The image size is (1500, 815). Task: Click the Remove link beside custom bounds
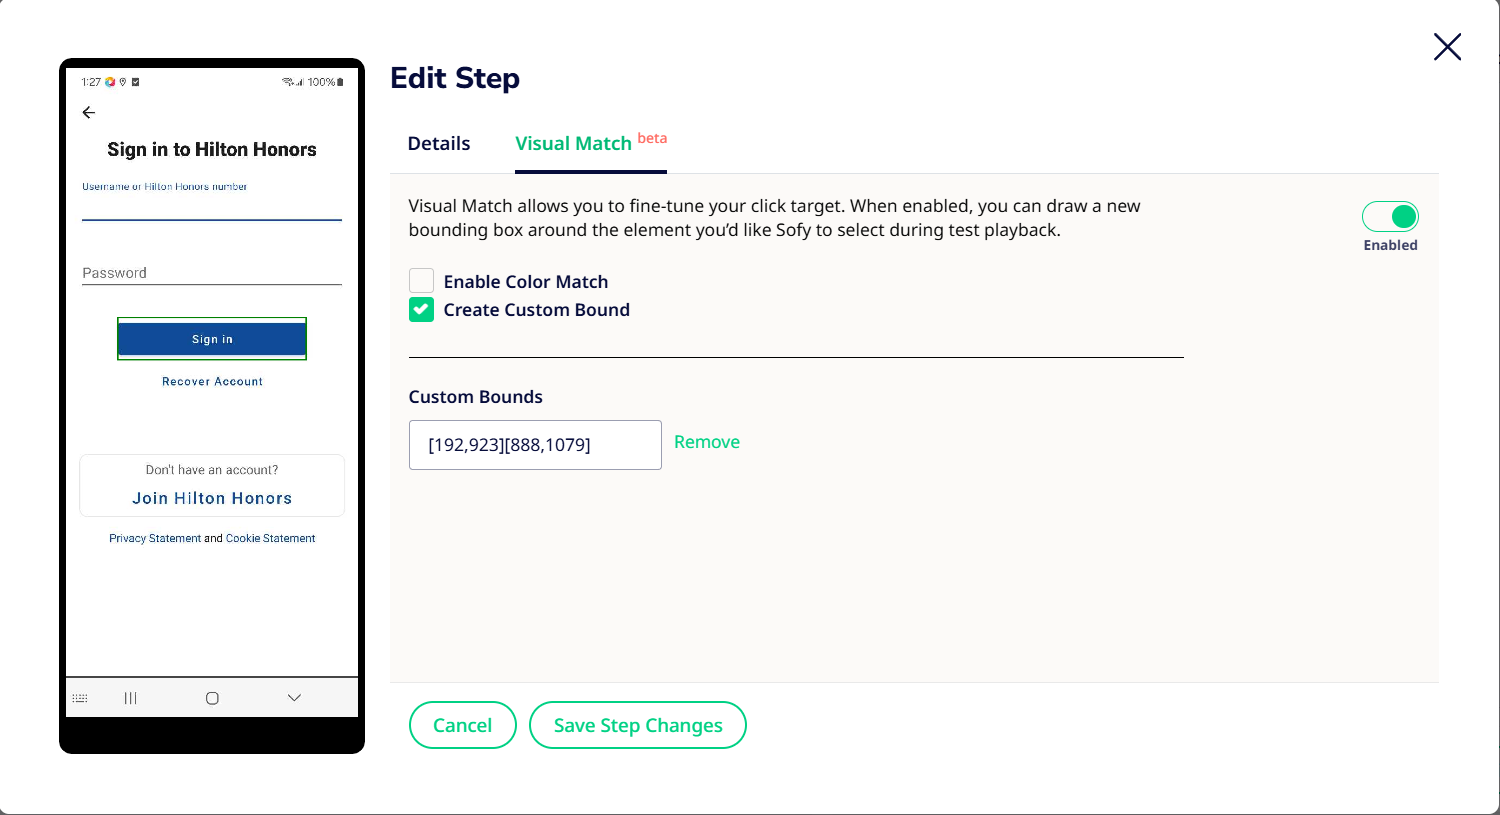[x=707, y=442]
